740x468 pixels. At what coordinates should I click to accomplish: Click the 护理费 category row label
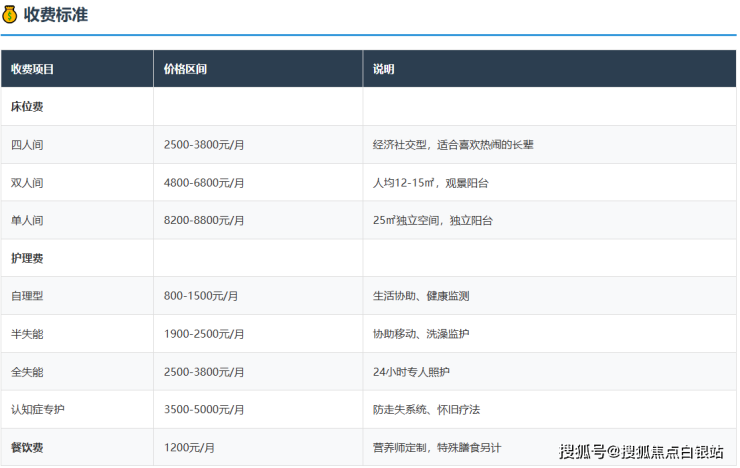click(27, 258)
